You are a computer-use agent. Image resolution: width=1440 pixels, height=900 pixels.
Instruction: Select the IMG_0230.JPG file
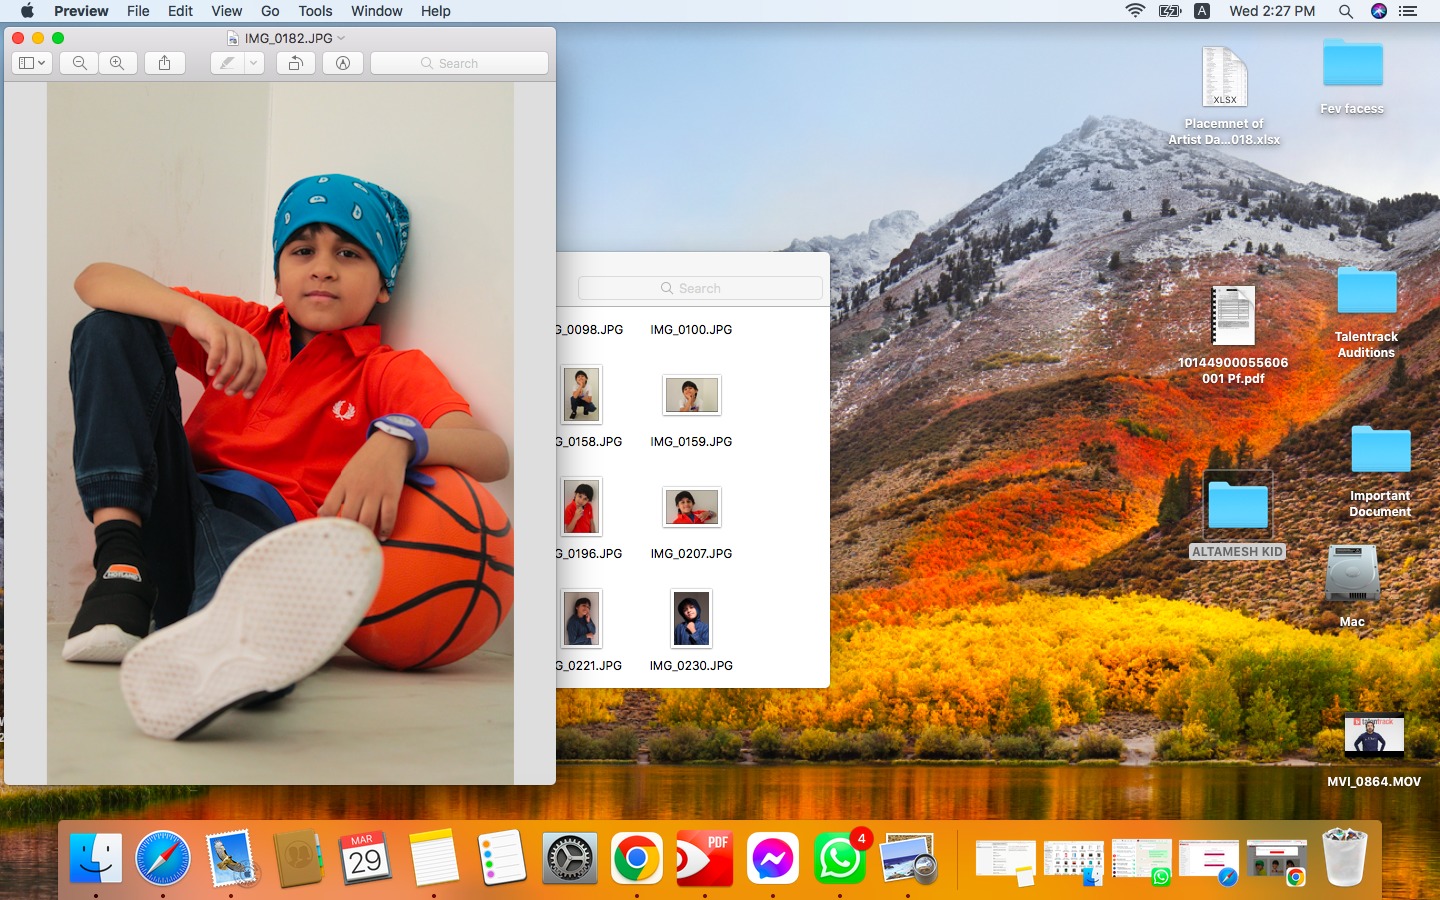tap(691, 619)
